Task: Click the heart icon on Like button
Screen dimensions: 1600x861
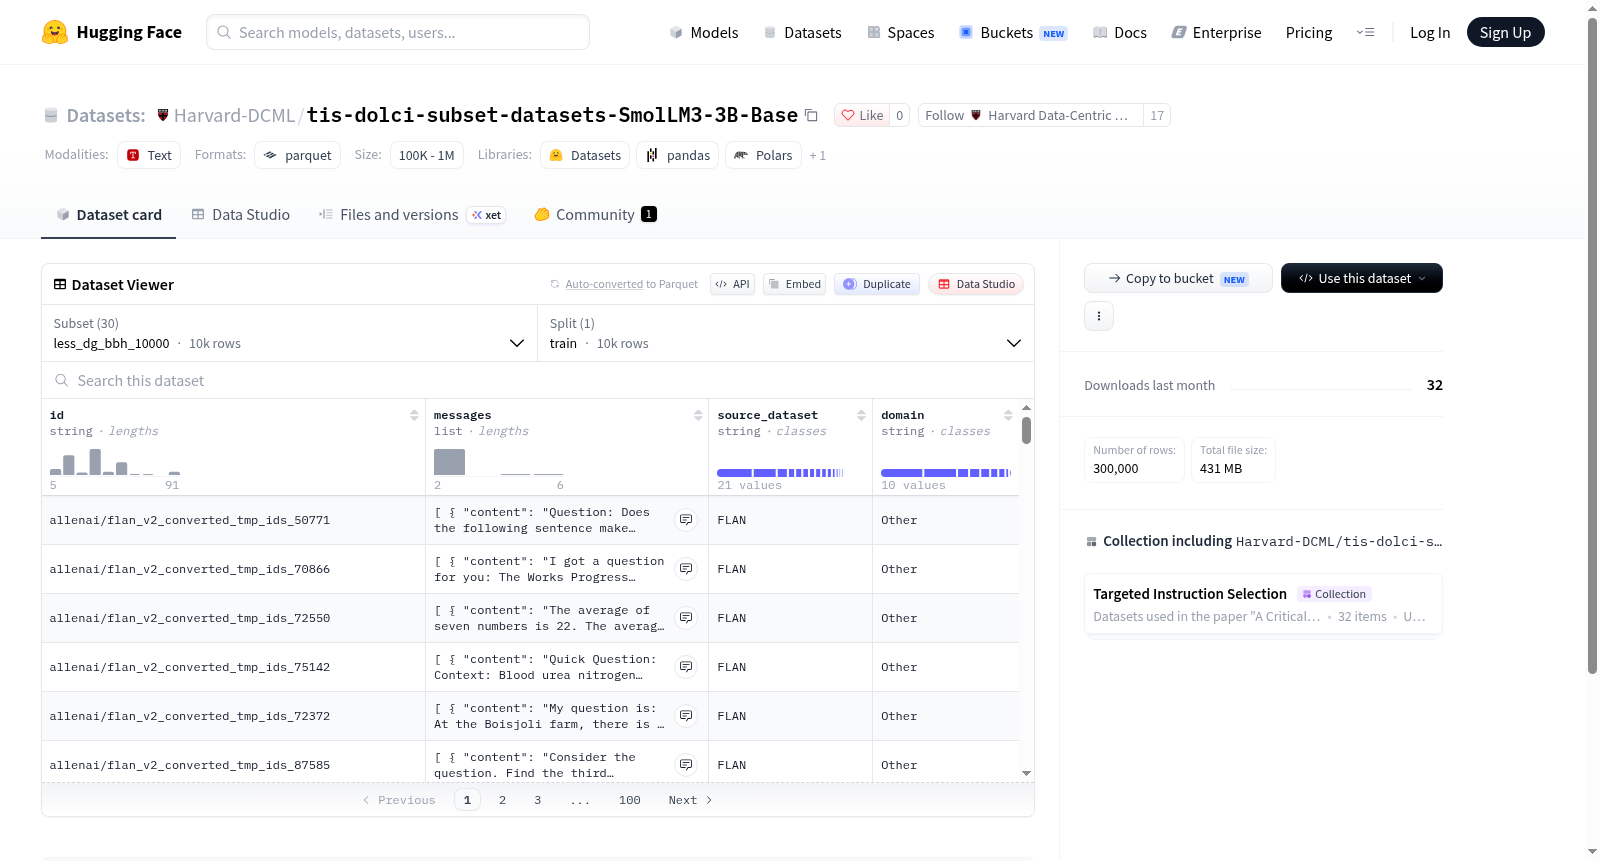Action: click(848, 116)
